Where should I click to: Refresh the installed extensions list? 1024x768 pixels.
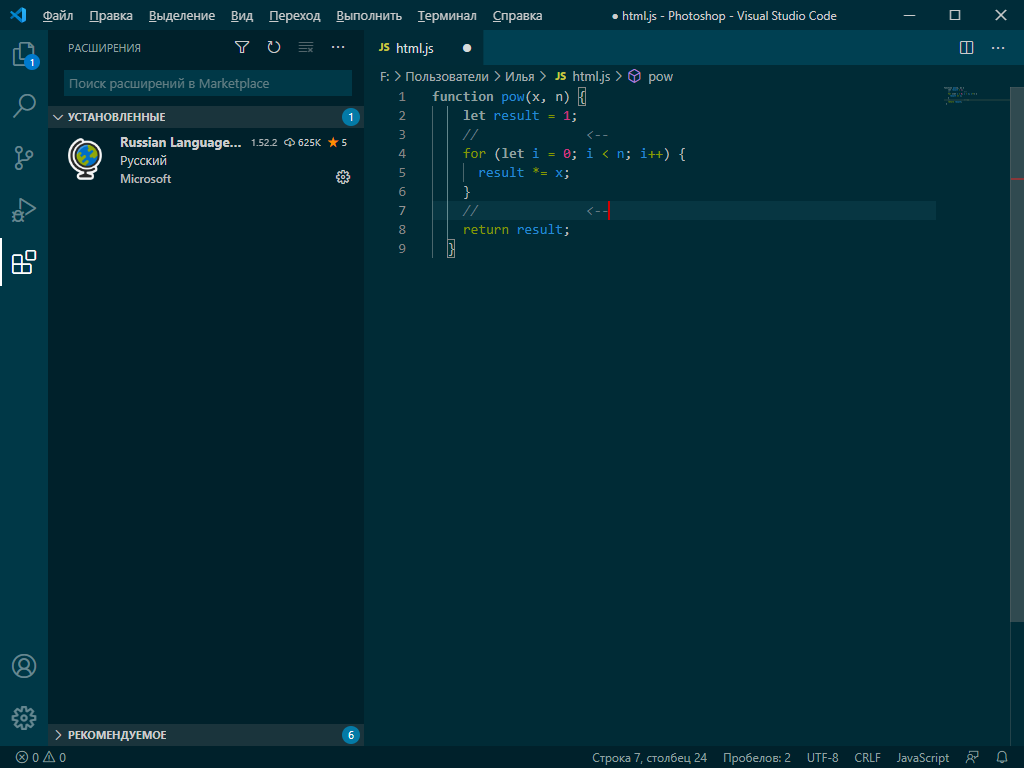[x=272, y=47]
